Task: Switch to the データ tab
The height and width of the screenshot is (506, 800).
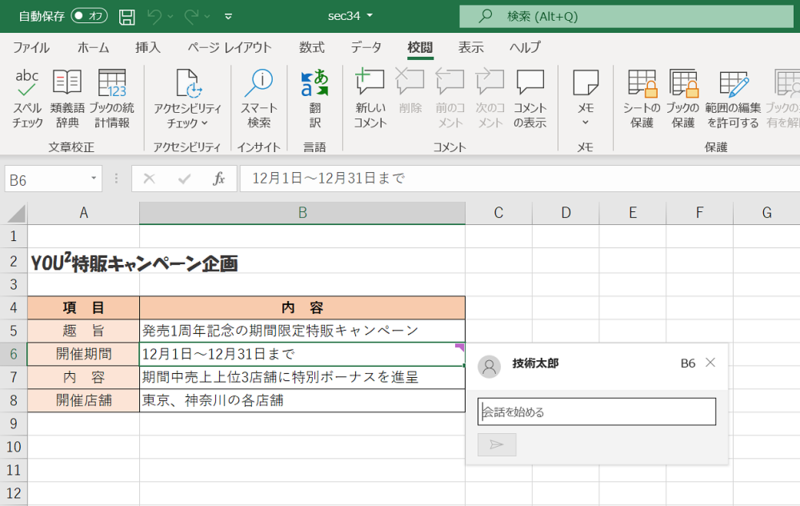Action: [x=366, y=47]
